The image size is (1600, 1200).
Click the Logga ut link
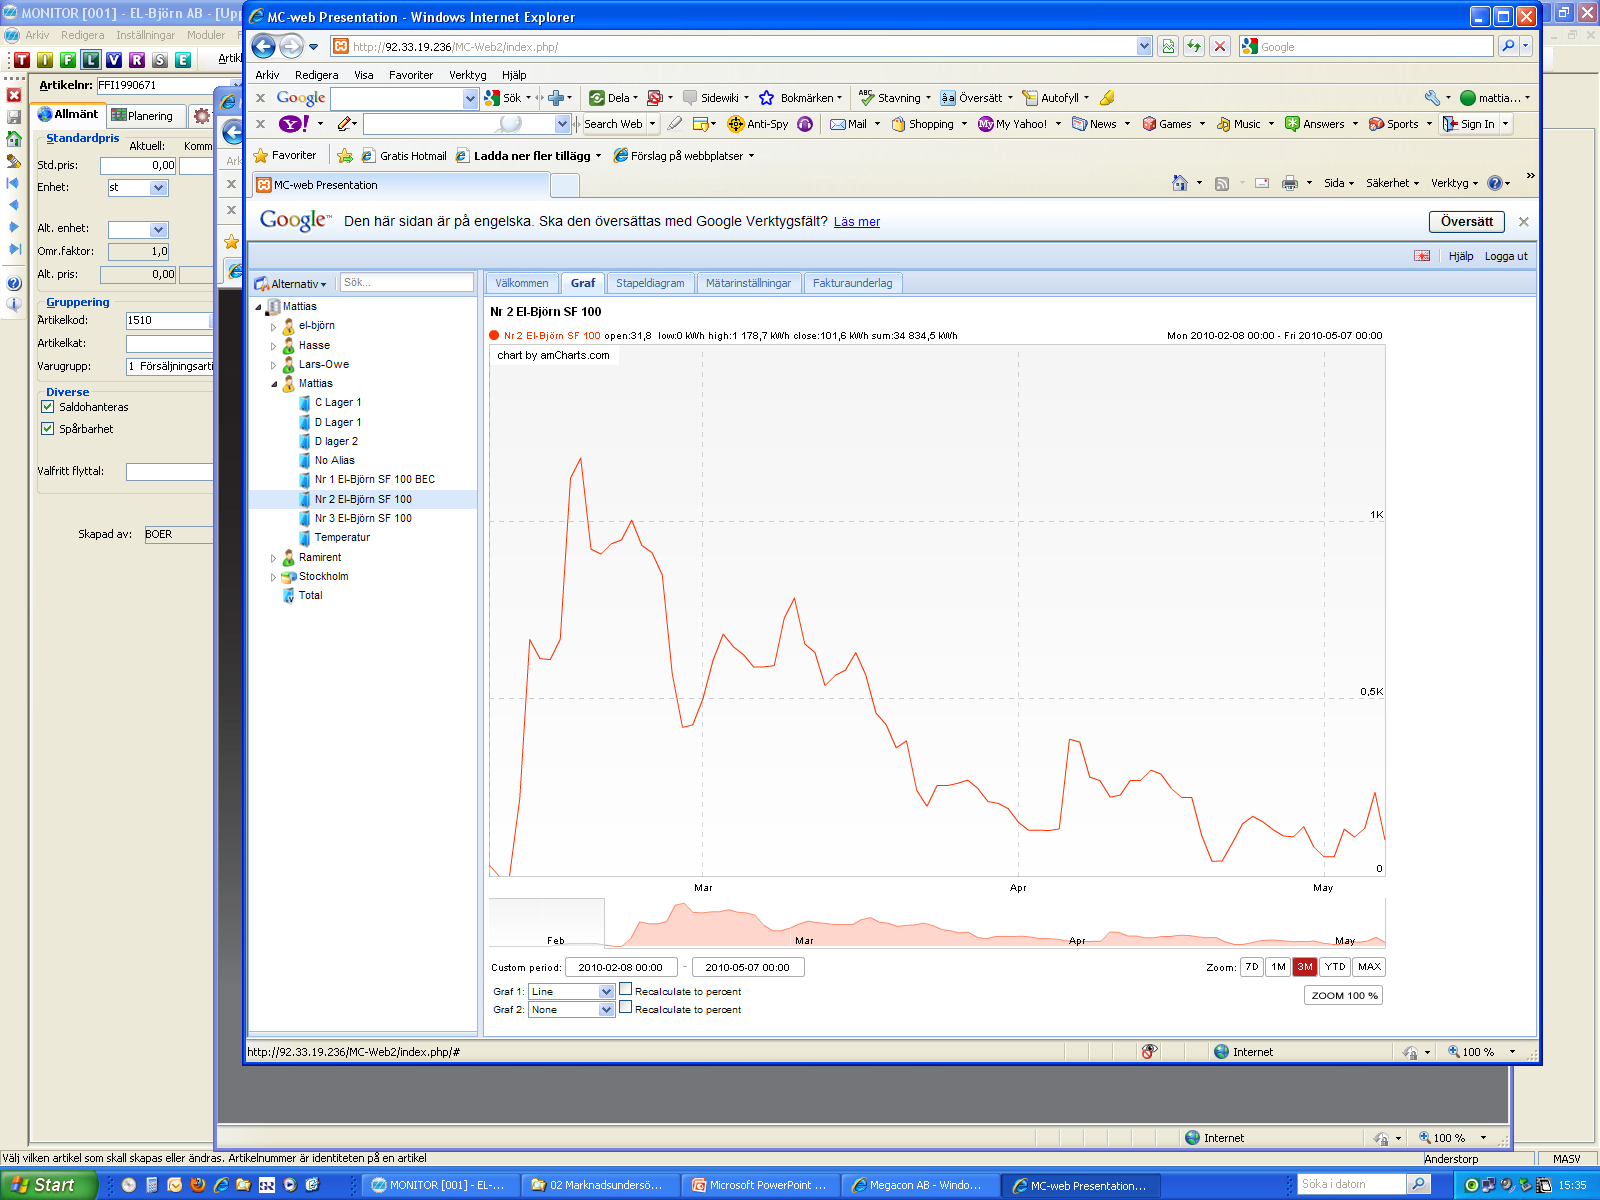click(x=1506, y=256)
